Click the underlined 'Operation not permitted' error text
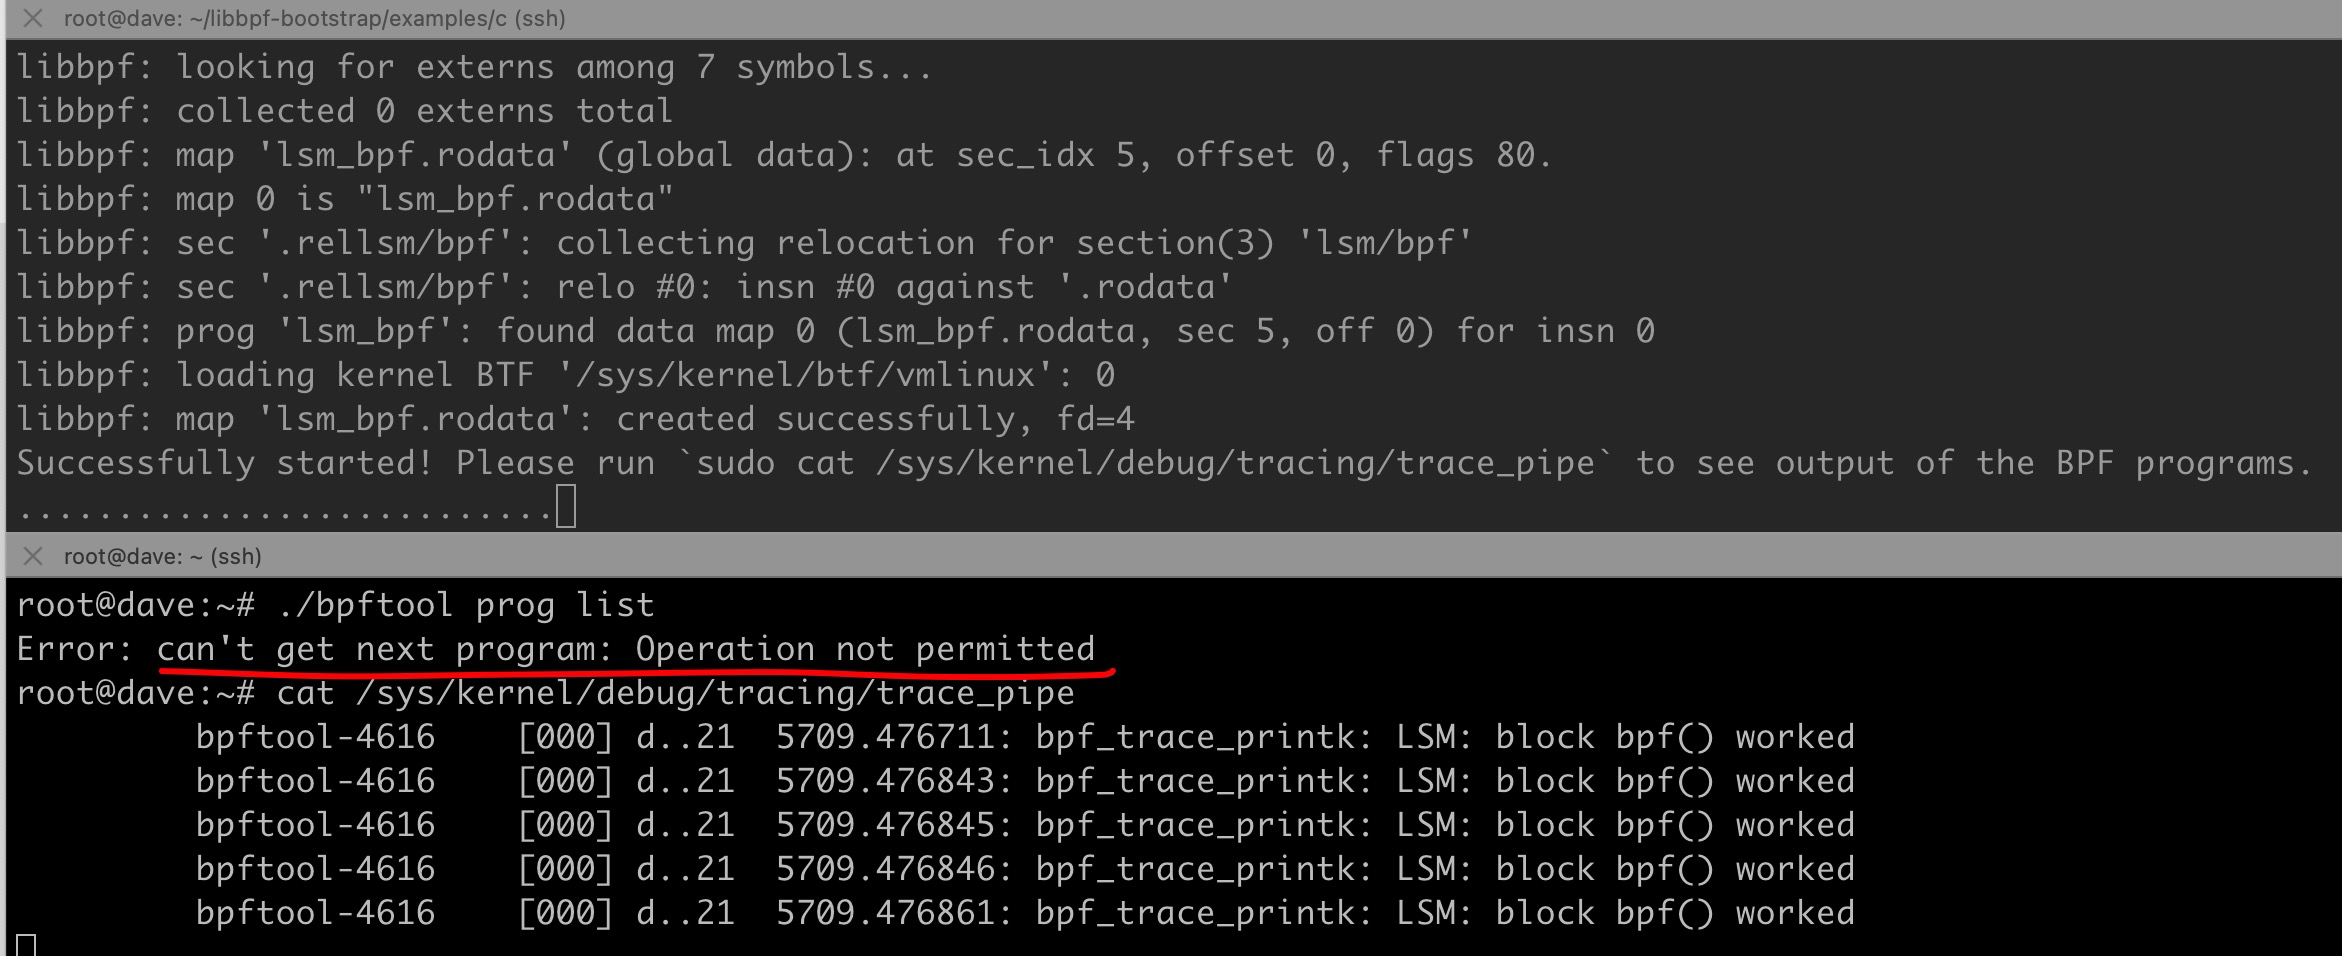Image resolution: width=2342 pixels, height=956 pixels. pos(865,649)
